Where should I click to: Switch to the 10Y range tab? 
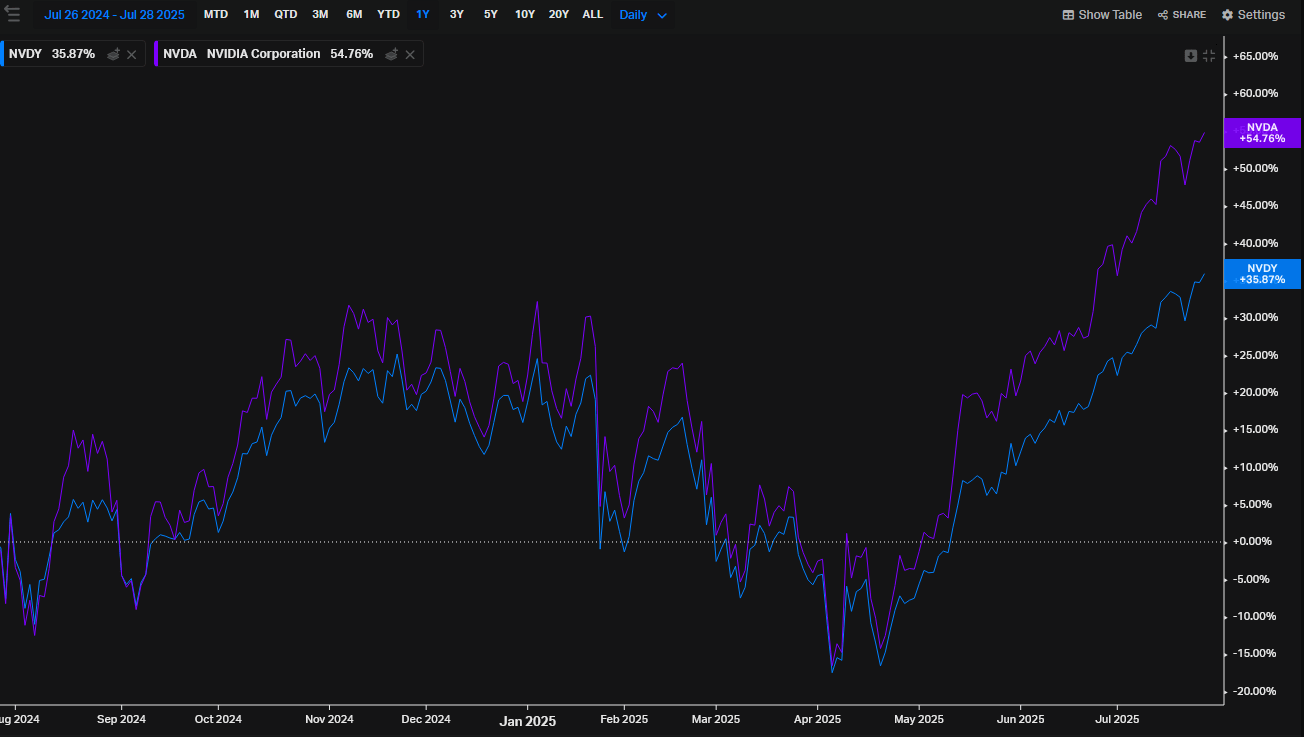pos(525,14)
